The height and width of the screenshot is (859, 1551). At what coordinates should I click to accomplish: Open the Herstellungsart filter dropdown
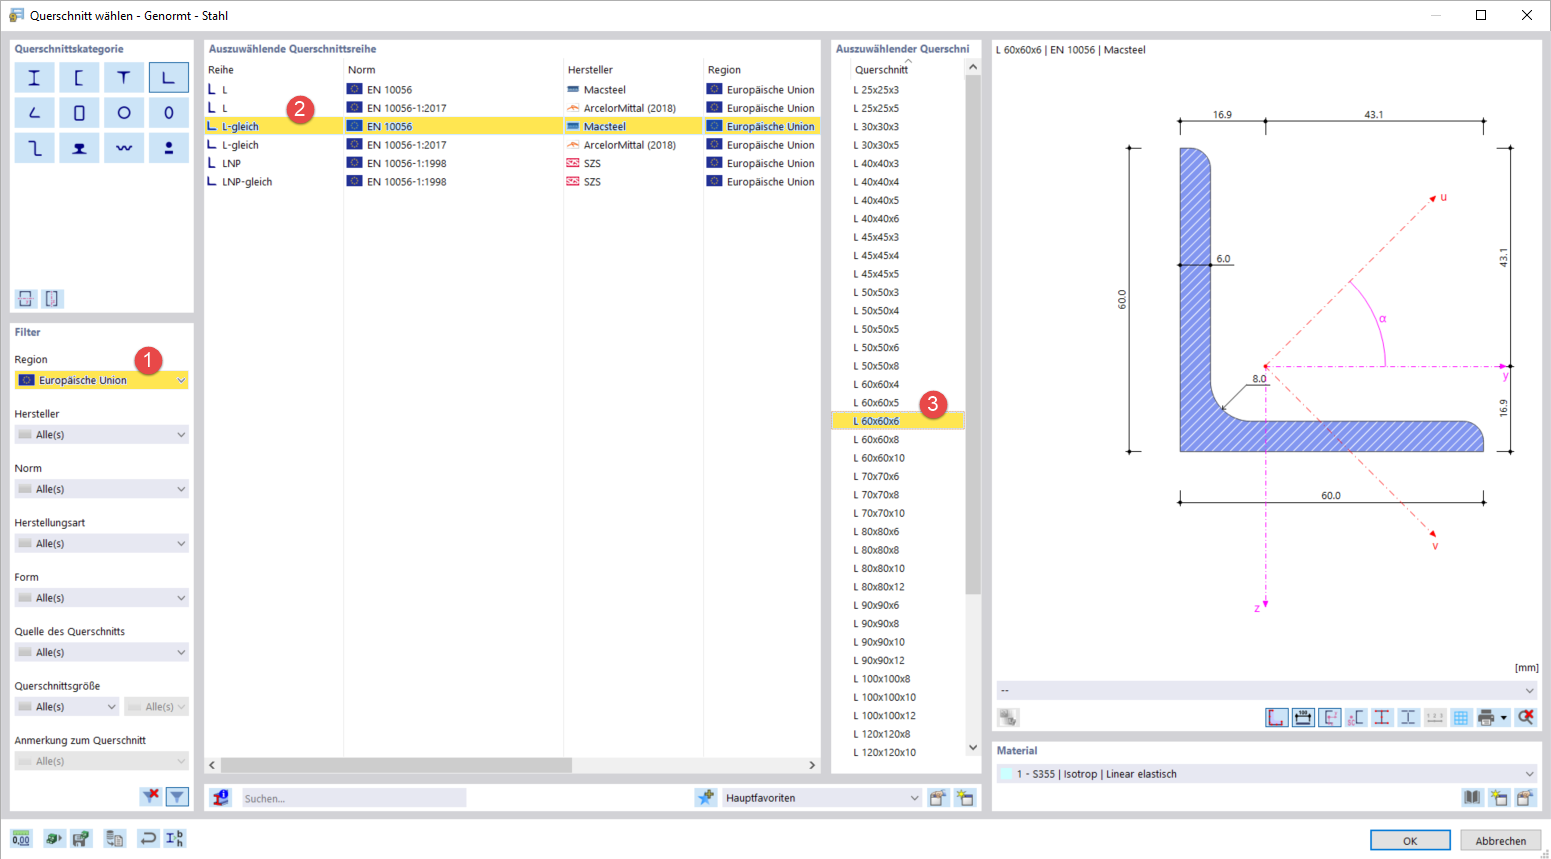102,543
